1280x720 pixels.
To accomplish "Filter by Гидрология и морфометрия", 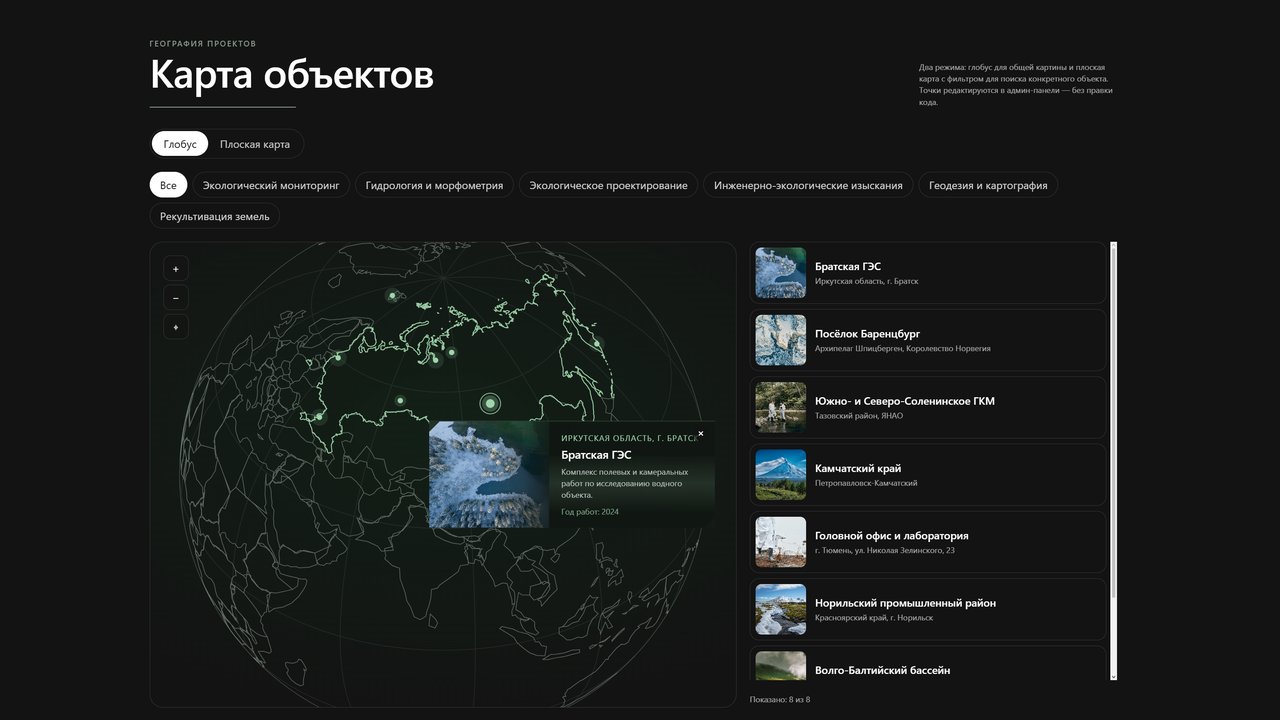I will [434, 185].
